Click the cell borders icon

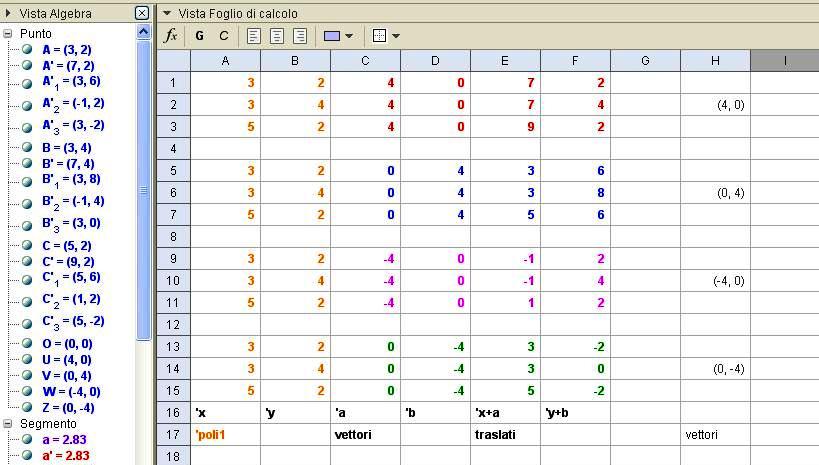tap(380, 36)
